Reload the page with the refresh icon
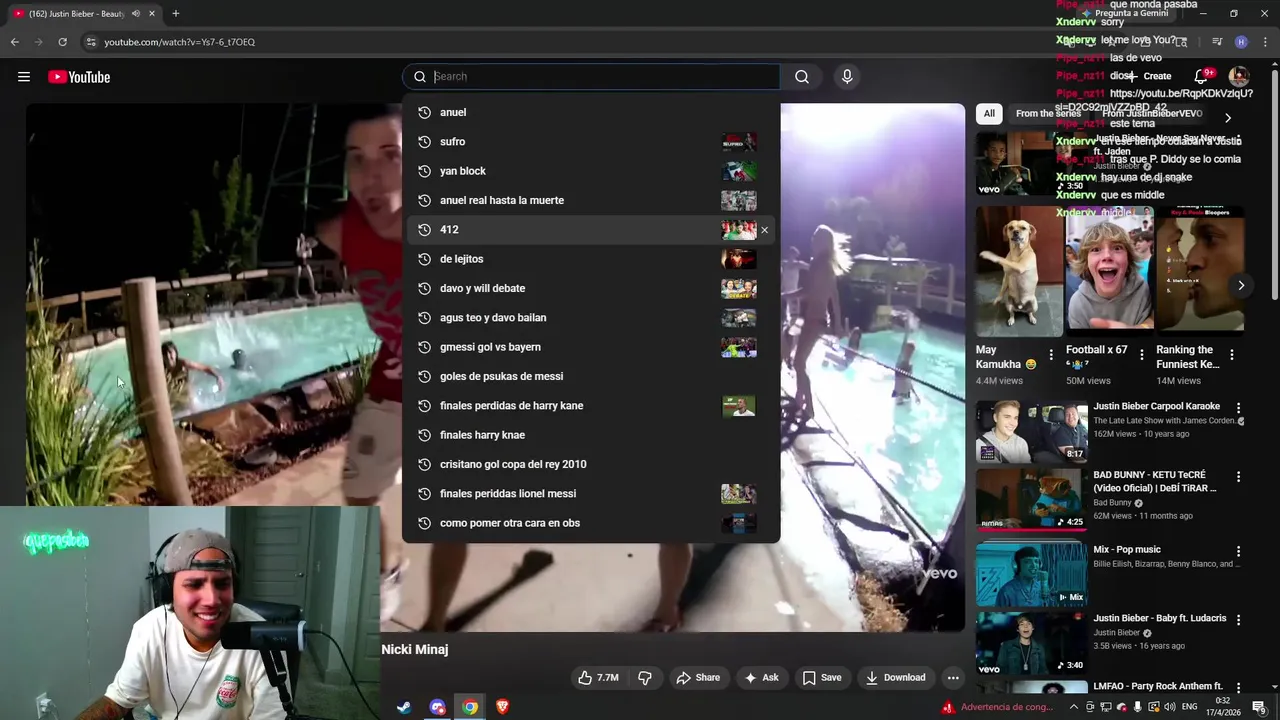This screenshot has width=1280, height=720. click(62, 42)
